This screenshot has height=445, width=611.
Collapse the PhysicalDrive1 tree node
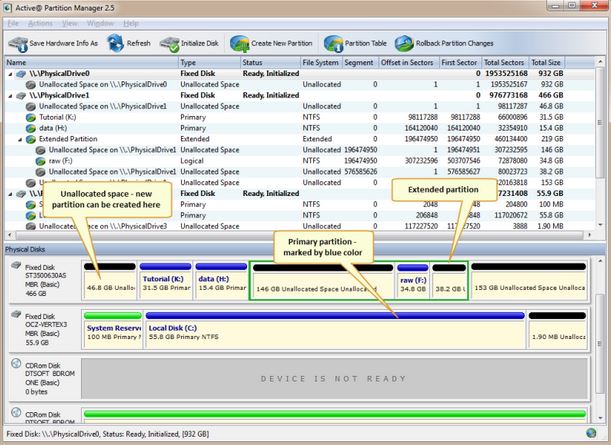point(11,95)
